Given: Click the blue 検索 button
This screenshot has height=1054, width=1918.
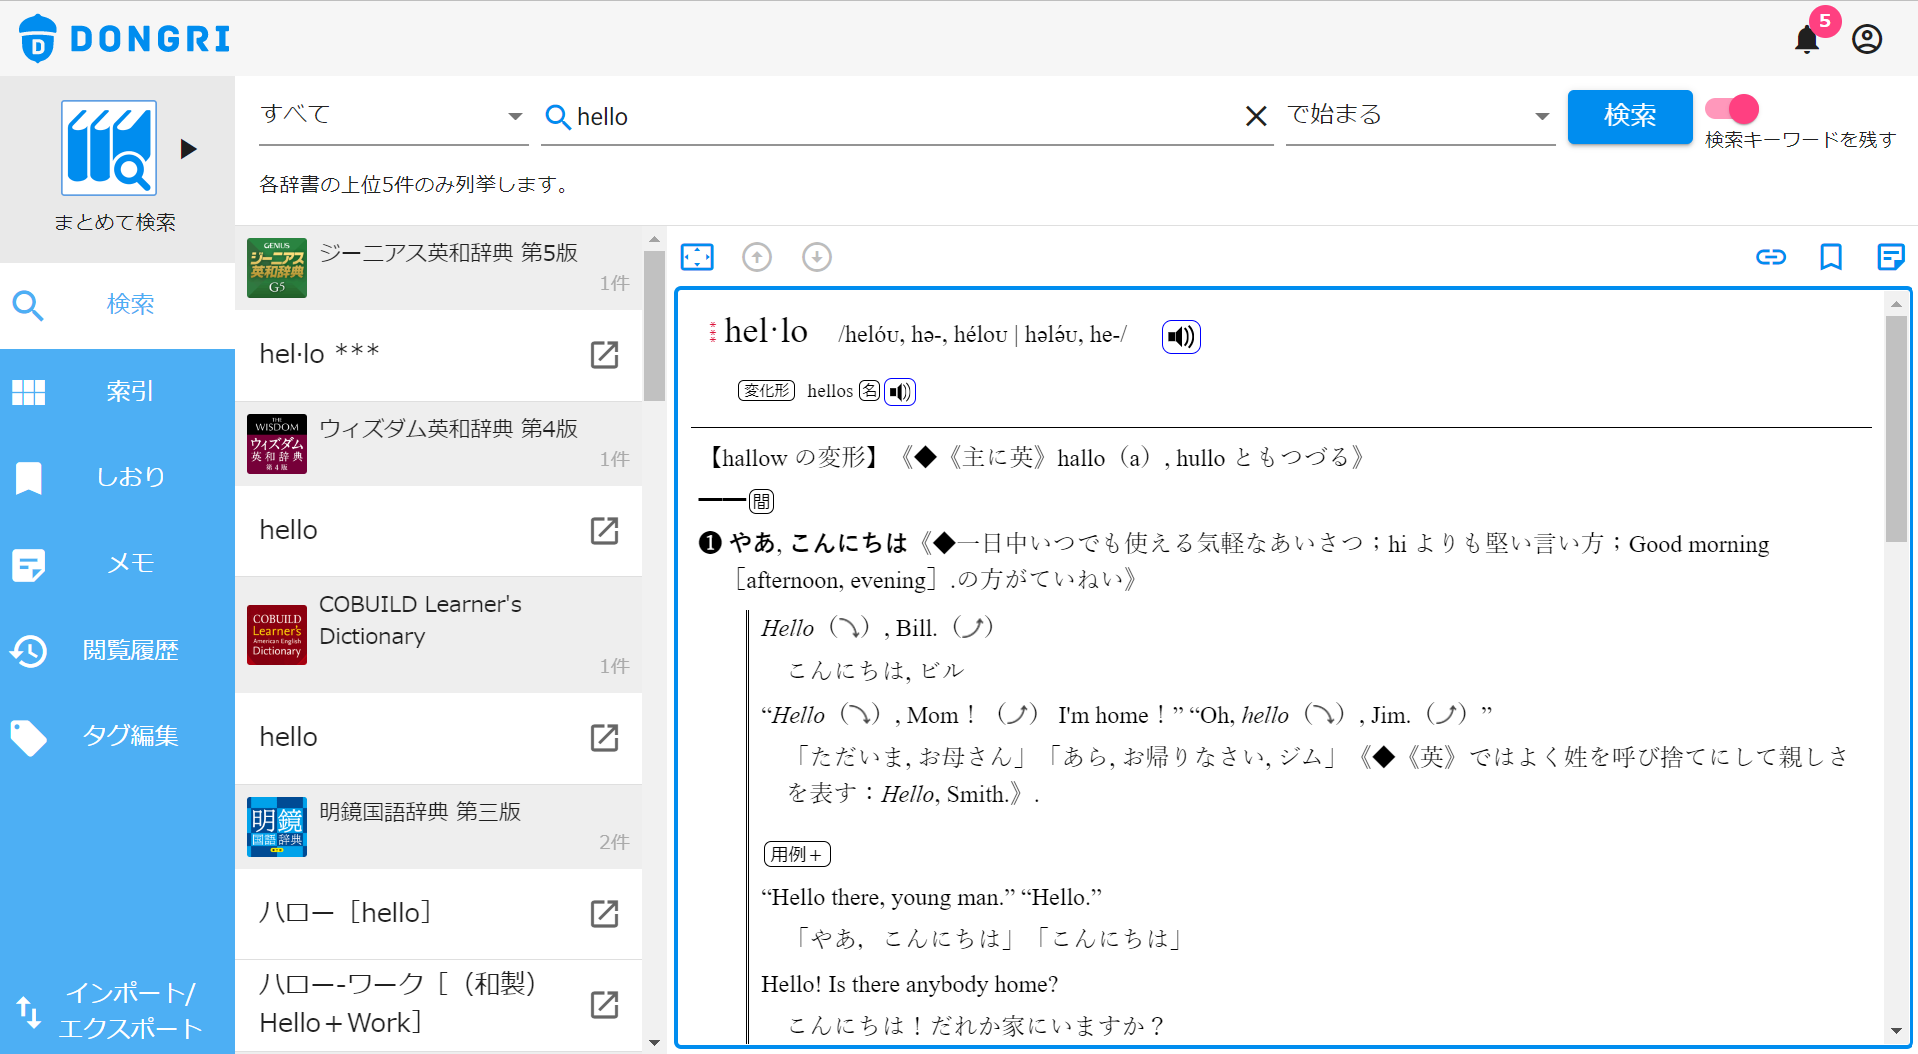Looking at the screenshot, I should (x=1630, y=116).
